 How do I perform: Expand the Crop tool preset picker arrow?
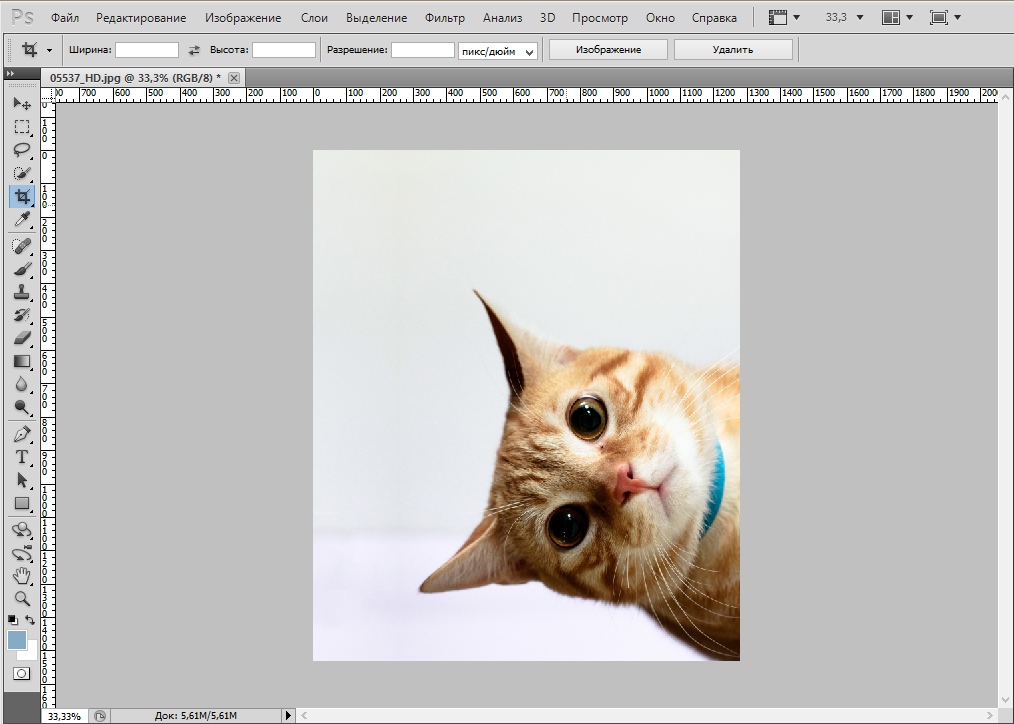tap(49, 50)
